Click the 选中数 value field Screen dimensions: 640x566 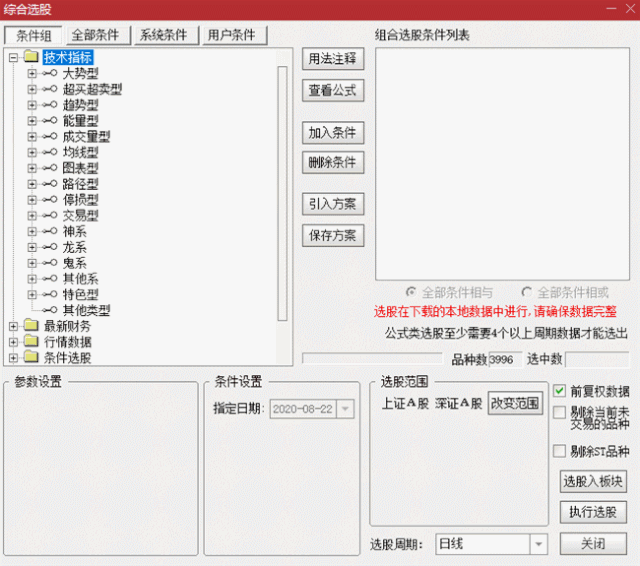coord(597,360)
